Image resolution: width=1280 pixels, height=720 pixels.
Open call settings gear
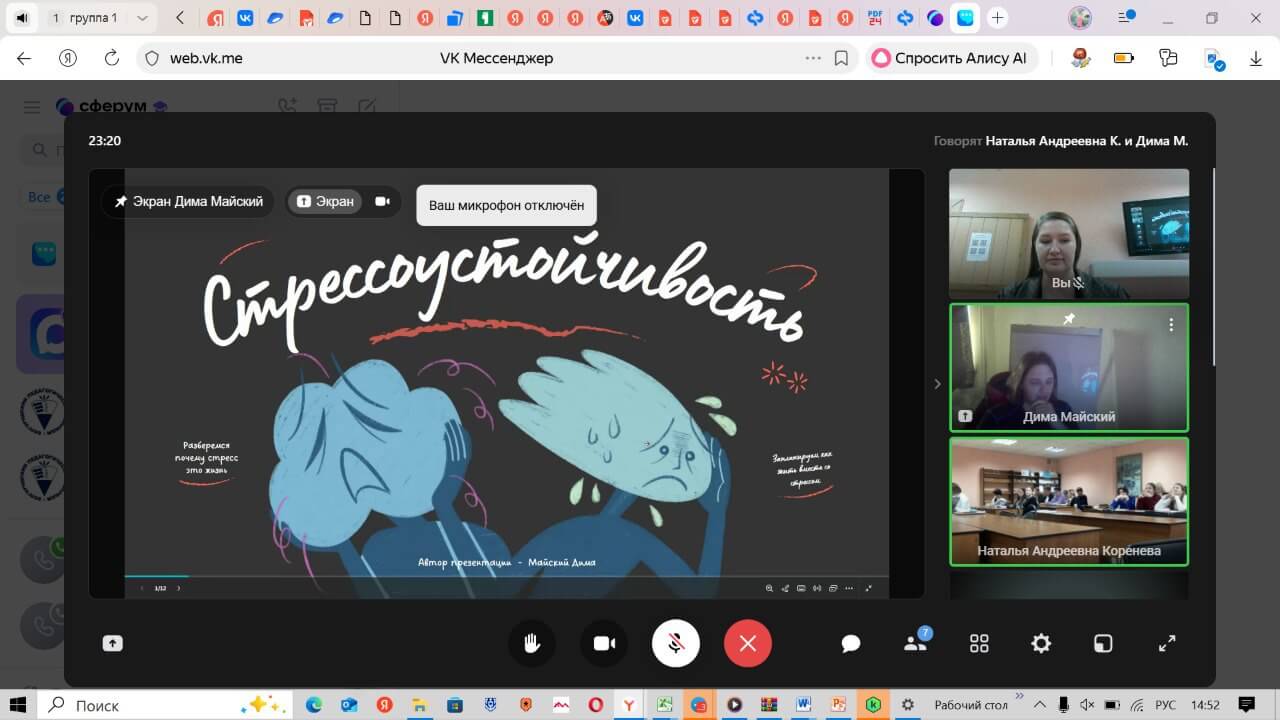click(x=1041, y=644)
